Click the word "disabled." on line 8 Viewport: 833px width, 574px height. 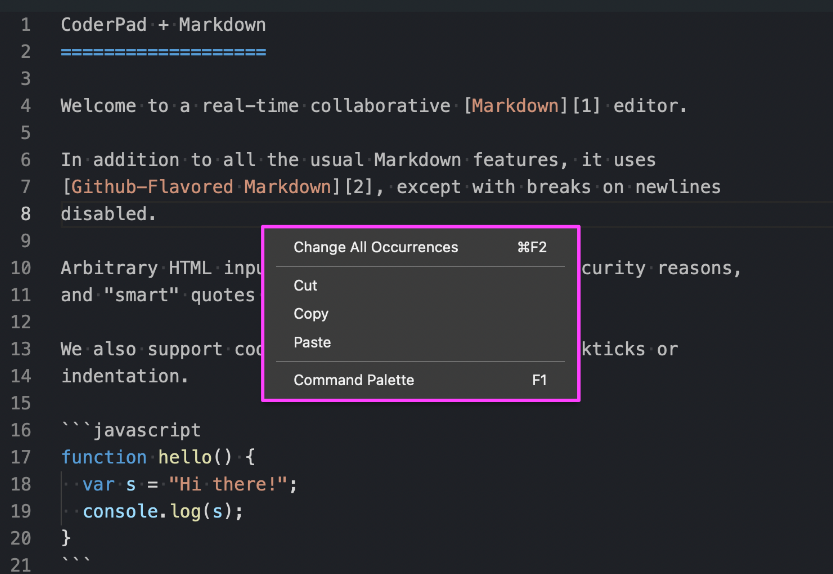click(109, 214)
